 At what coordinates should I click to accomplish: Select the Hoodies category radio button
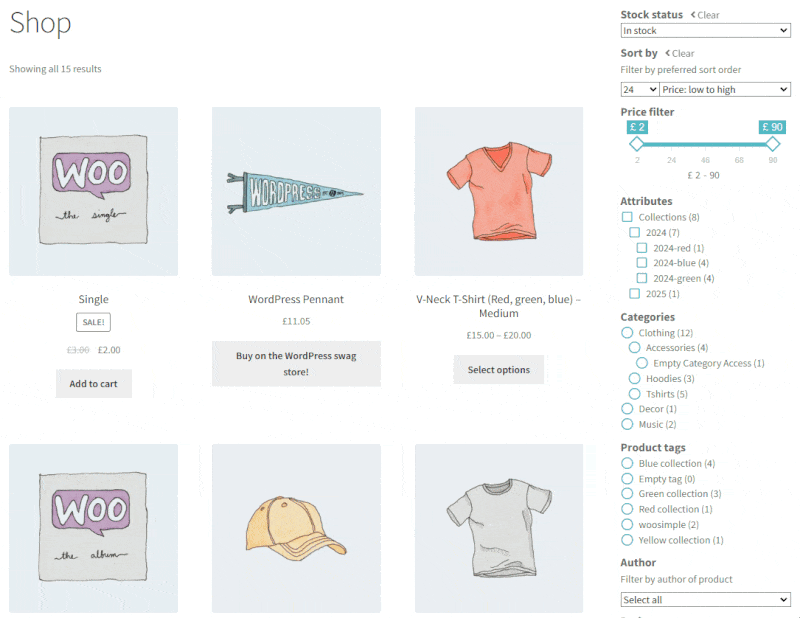[634, 379]
